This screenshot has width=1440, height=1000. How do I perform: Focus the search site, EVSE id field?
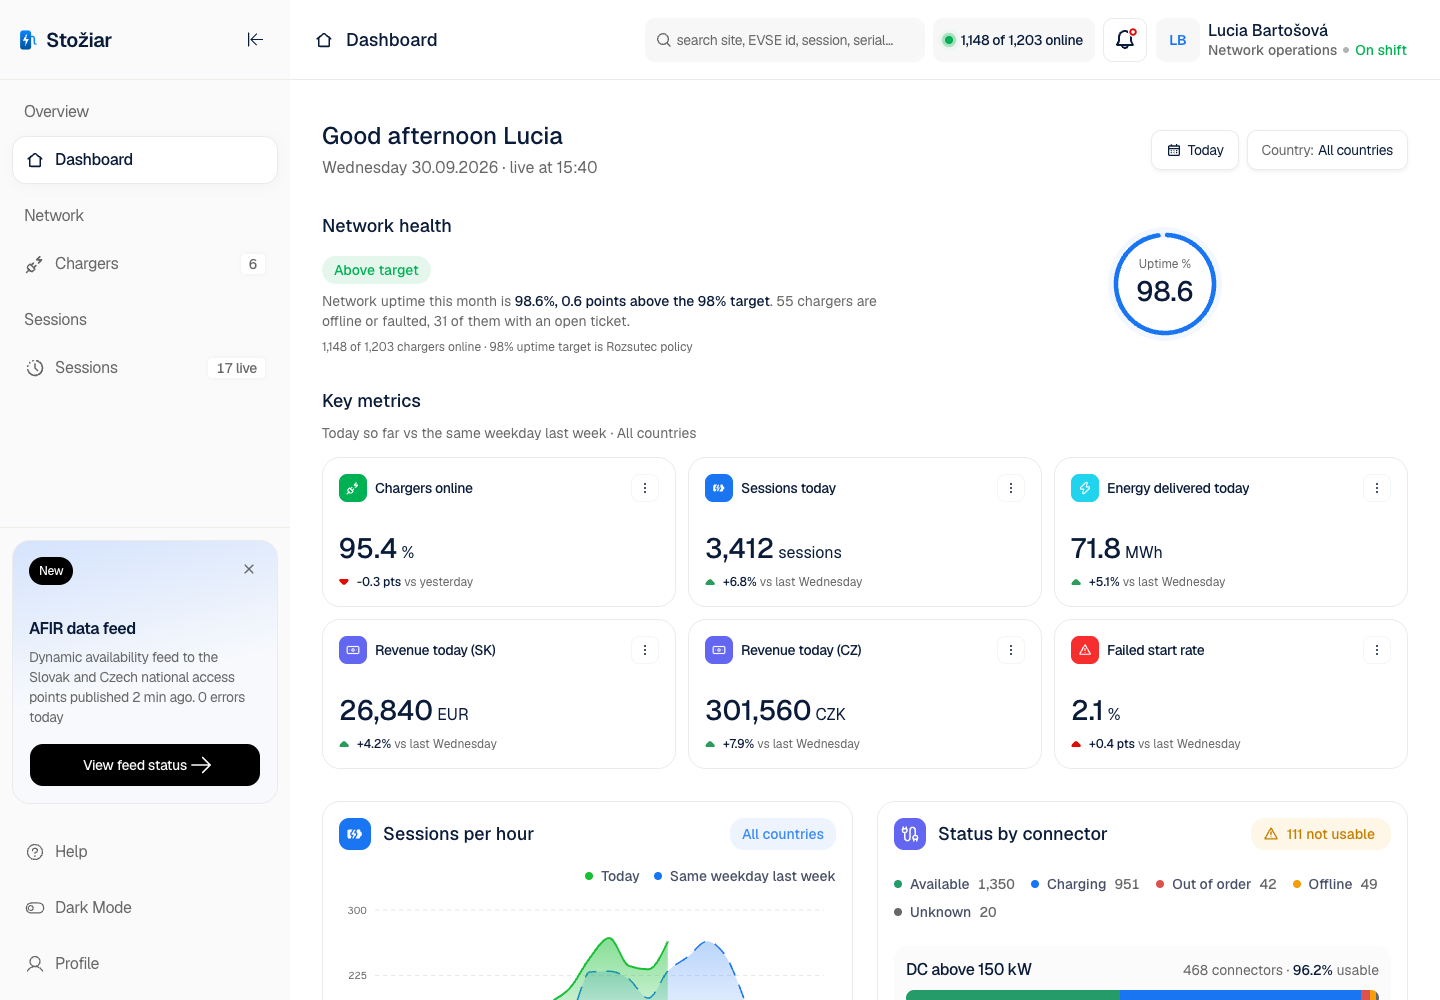[785, 40]
